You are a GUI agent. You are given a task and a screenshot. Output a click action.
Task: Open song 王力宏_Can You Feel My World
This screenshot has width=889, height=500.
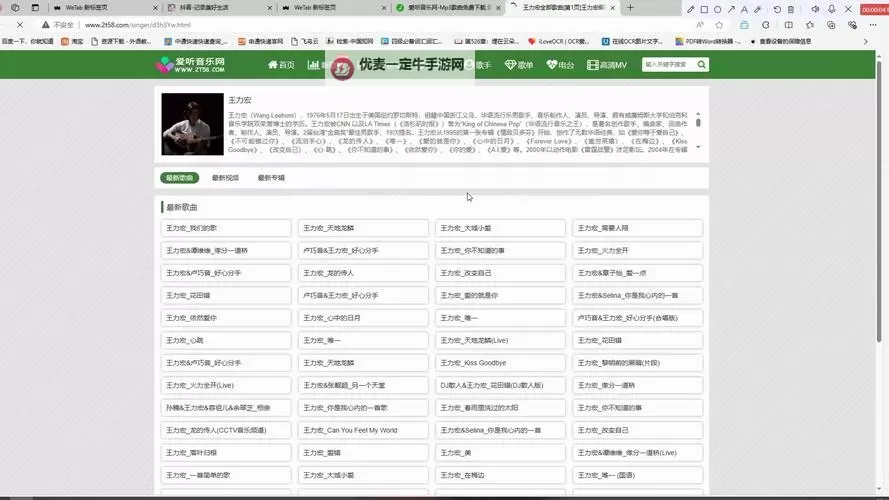[x=363, y=430]
